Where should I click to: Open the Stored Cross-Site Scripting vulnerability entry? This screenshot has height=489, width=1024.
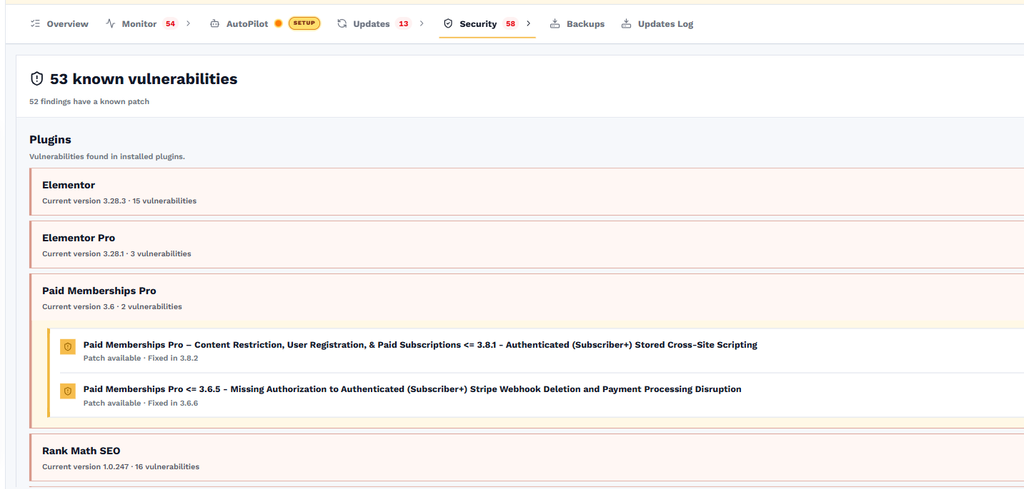(537, 351)
